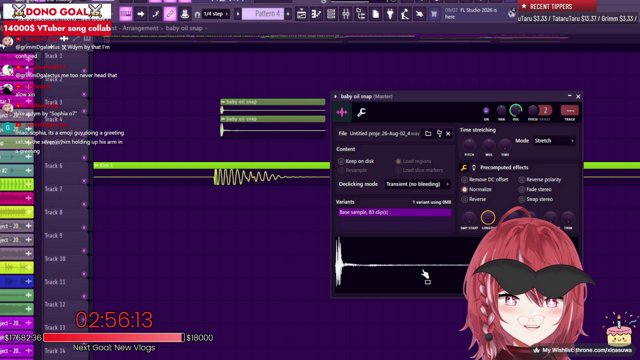
Task: Select the baby oil snap breadcrumb
Action: click(x=184, y=28)
